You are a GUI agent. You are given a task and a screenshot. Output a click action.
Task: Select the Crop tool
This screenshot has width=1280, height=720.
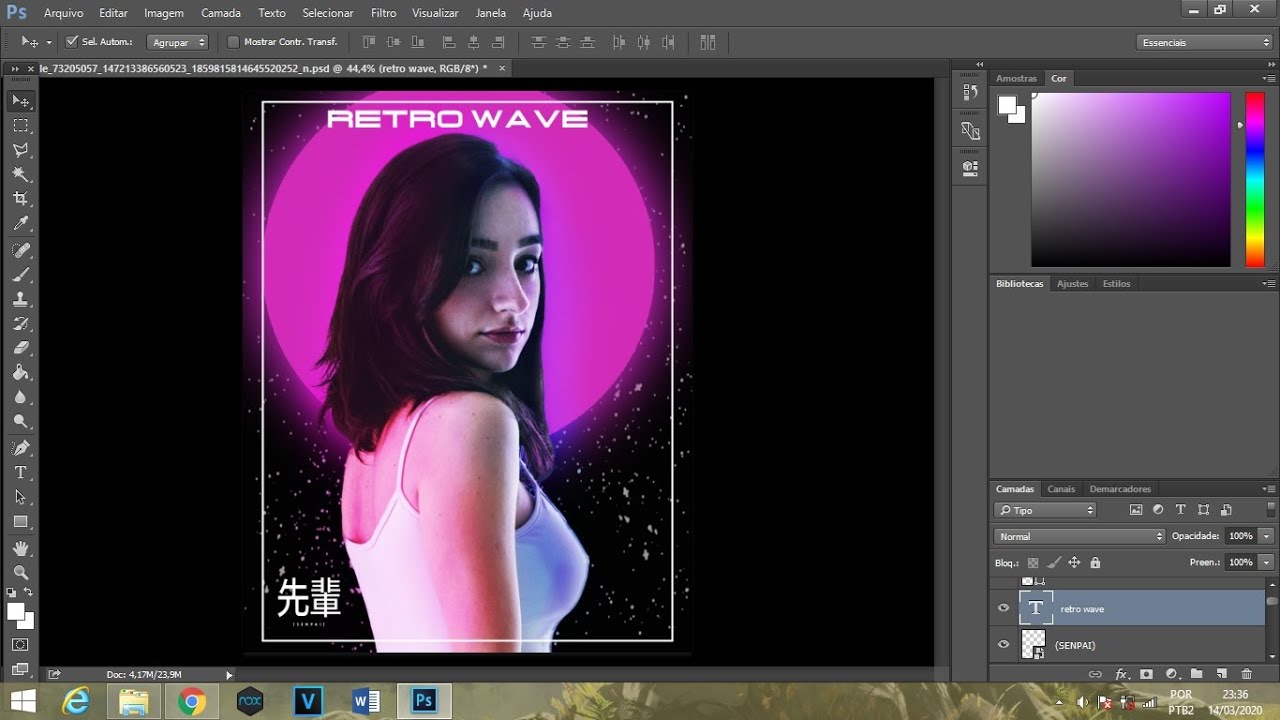pyautogui.click(x=20, y=199)
